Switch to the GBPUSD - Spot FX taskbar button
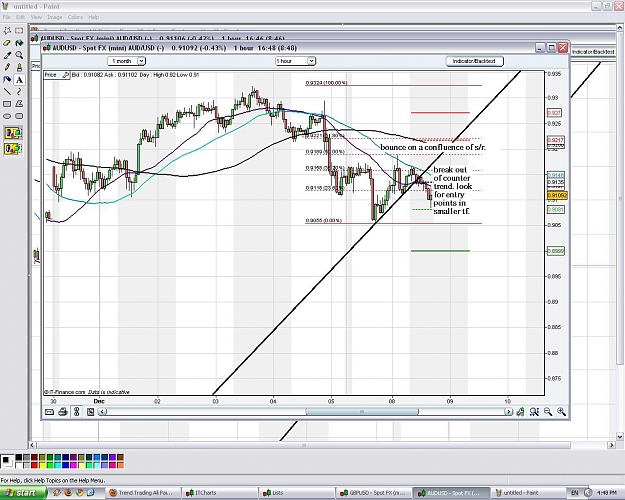Viewport: 625px width, 500px height. [372, 493]
